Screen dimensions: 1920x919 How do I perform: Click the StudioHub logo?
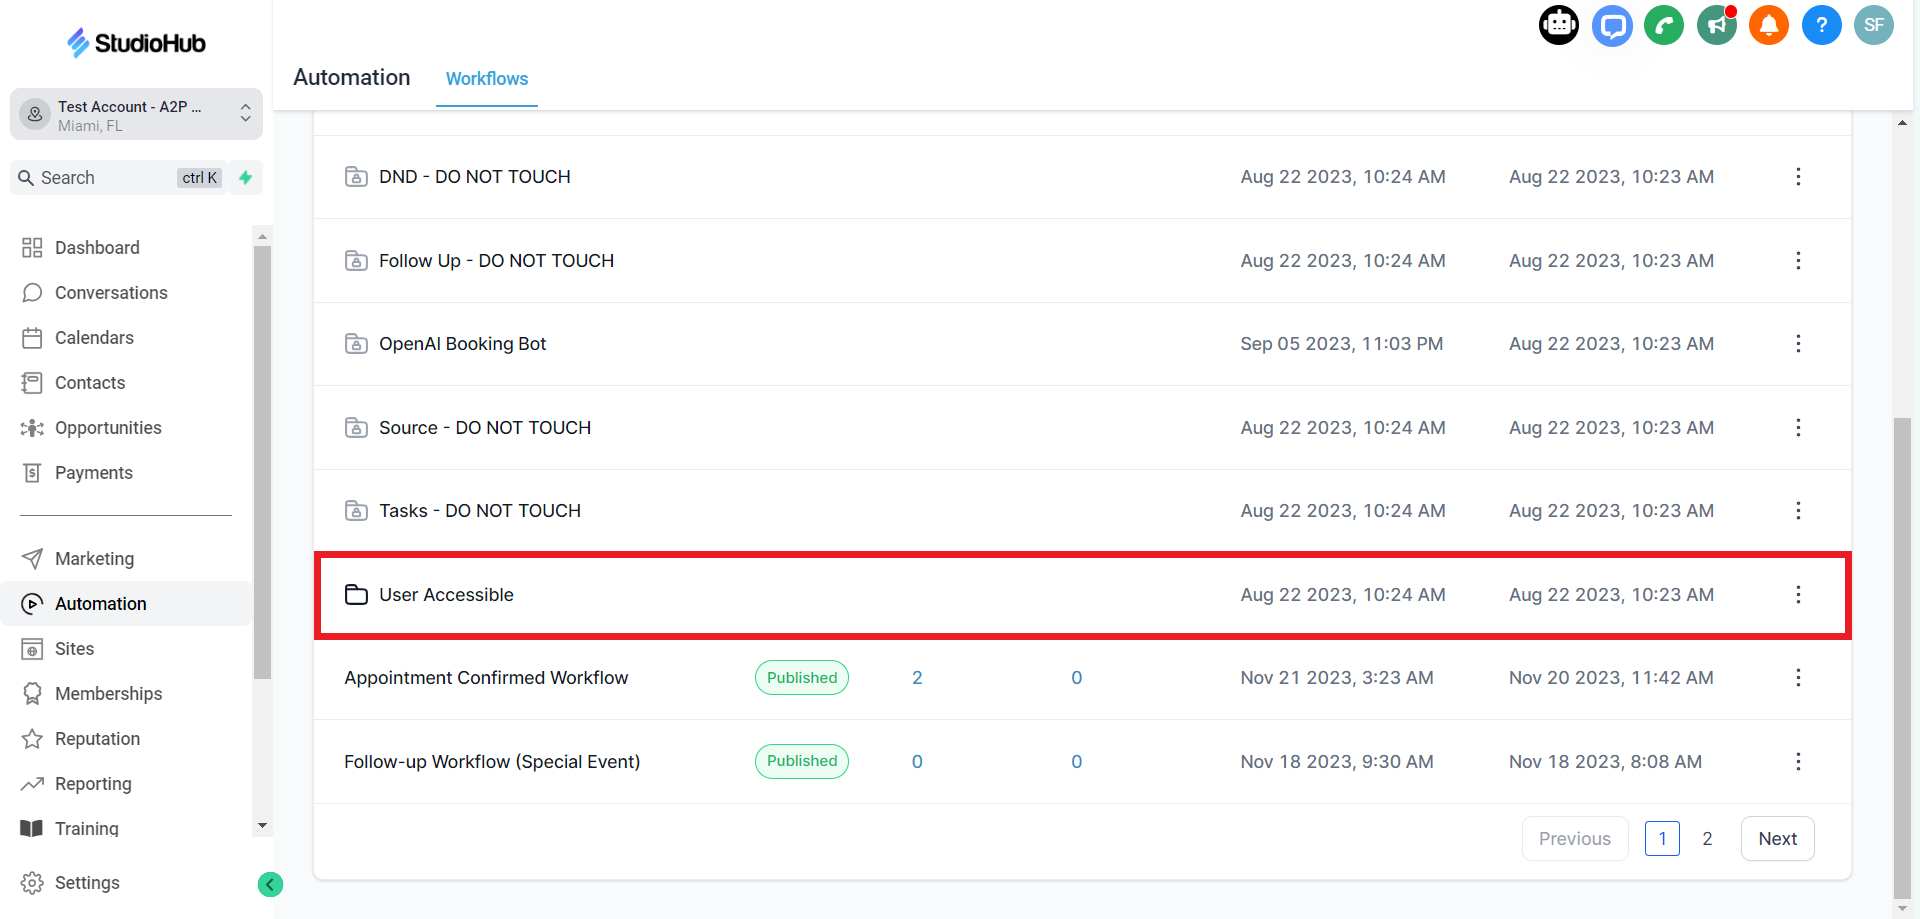point(136,42)
